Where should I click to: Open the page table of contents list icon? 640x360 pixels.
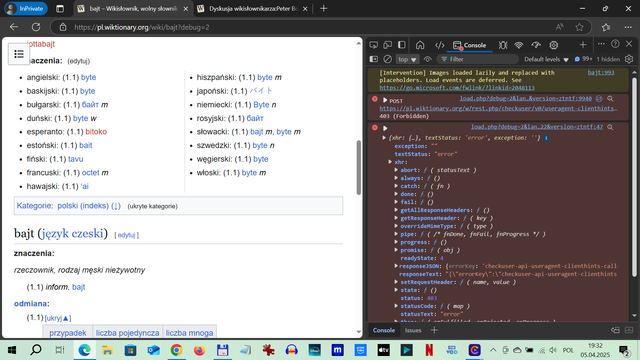click(19, 54)
